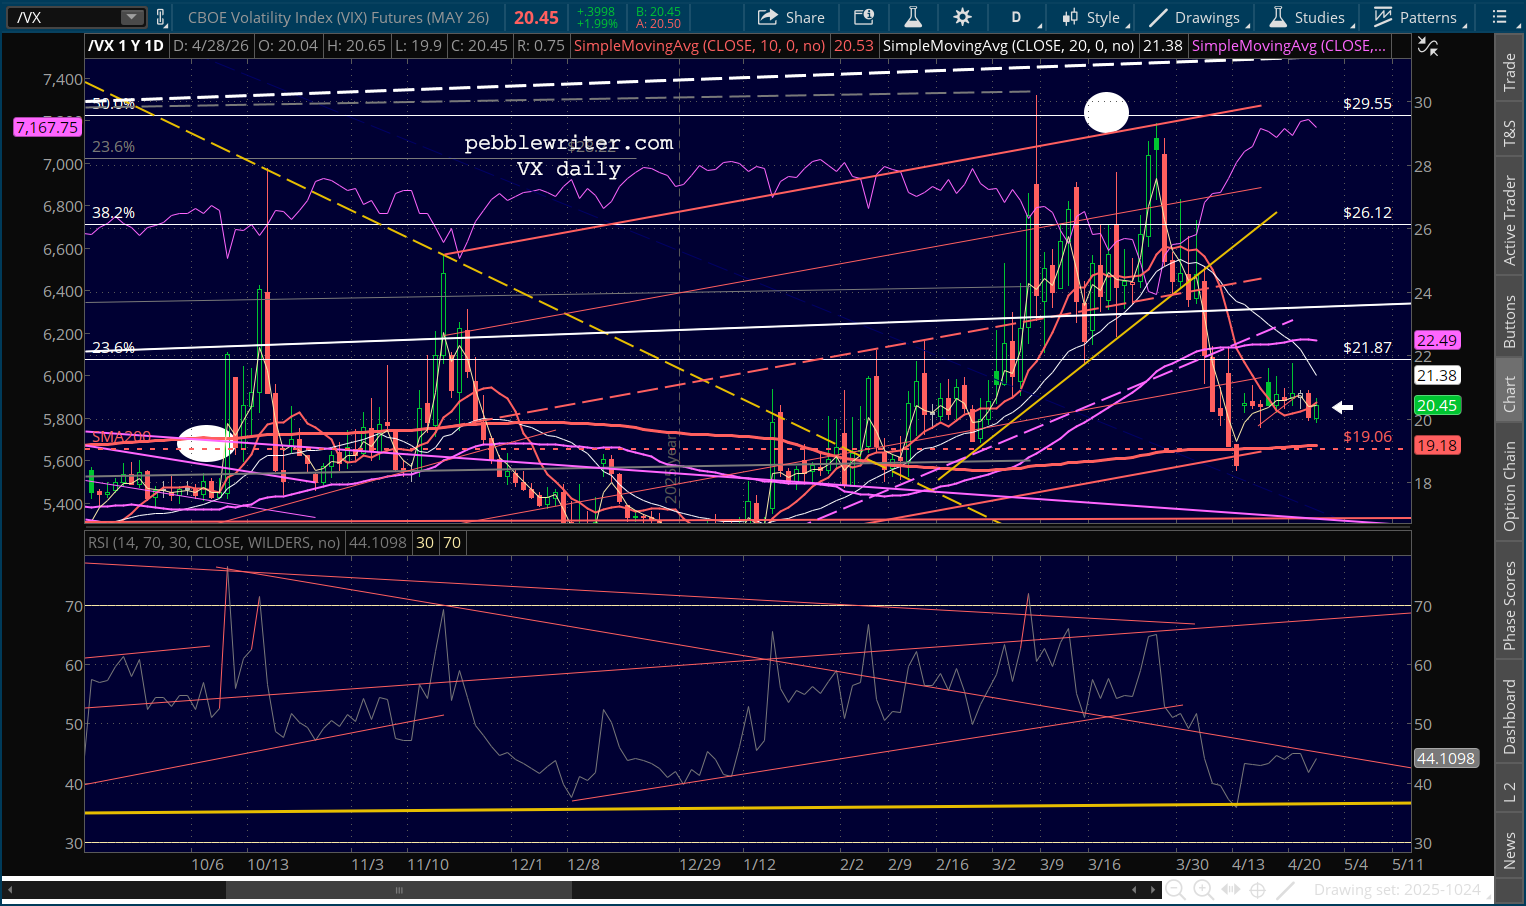
Task: Click the quote details card icon
Action: tap(863, 17)
